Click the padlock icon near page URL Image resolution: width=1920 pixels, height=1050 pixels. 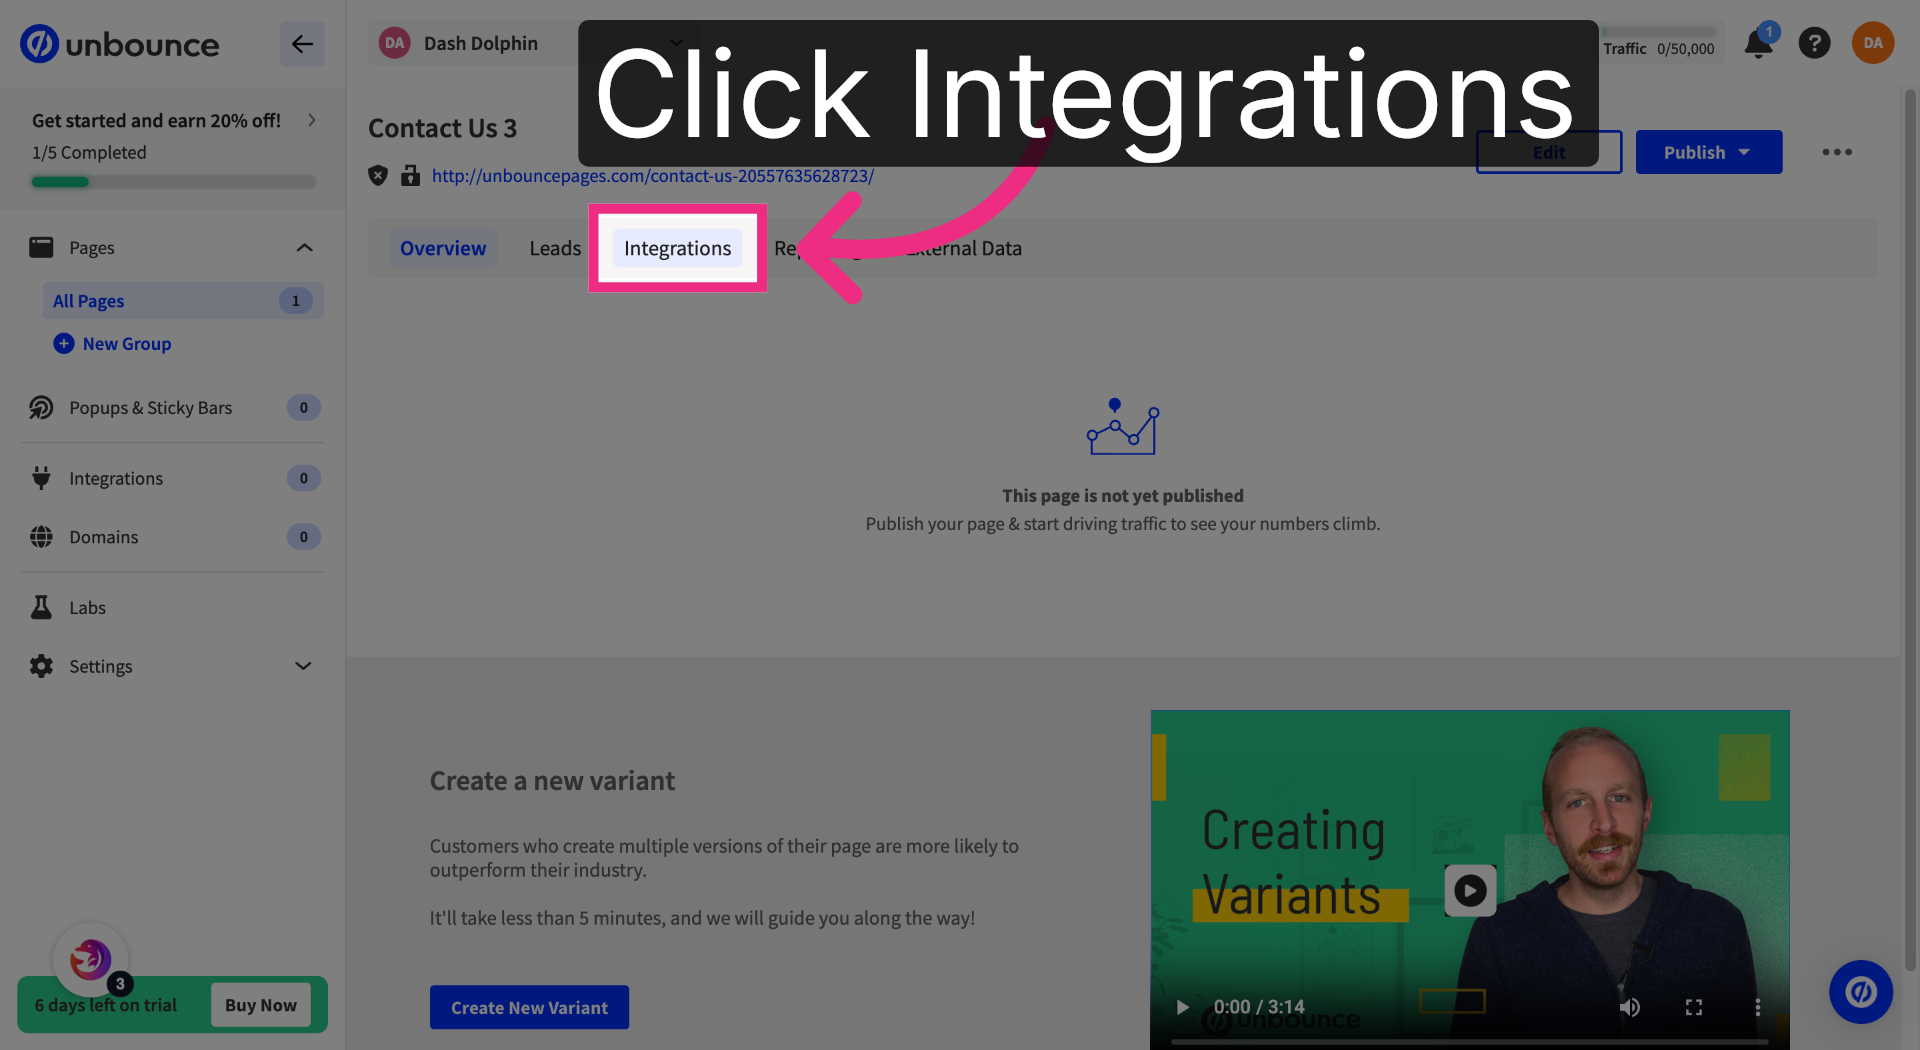point(410,176)
